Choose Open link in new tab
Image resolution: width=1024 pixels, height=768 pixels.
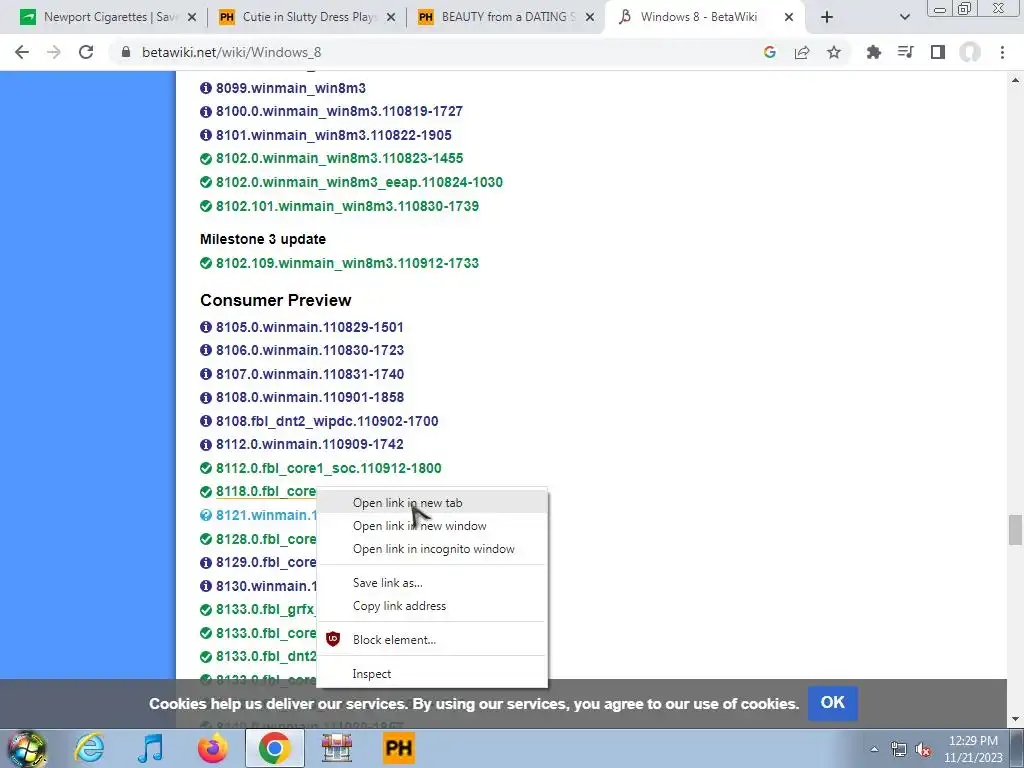[432, 503]
